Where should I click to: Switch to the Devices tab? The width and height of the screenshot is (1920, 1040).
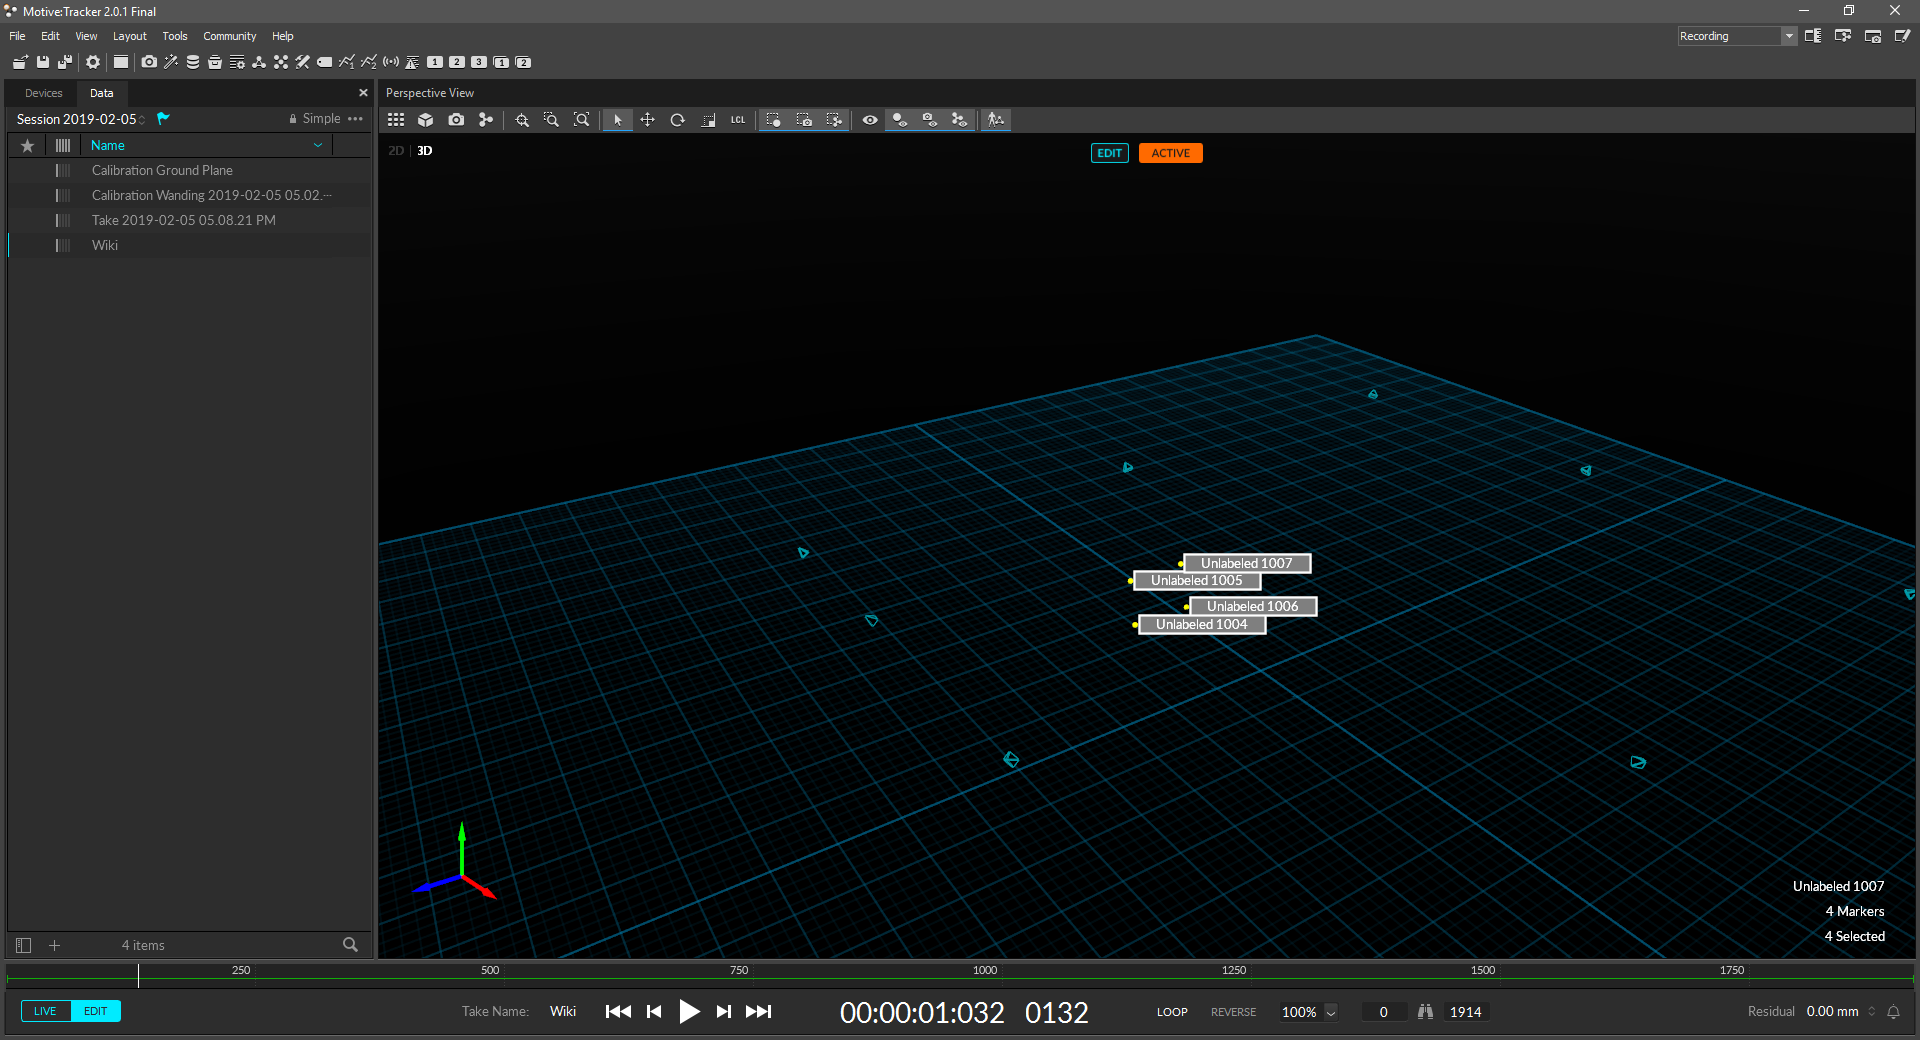[43, 93]
